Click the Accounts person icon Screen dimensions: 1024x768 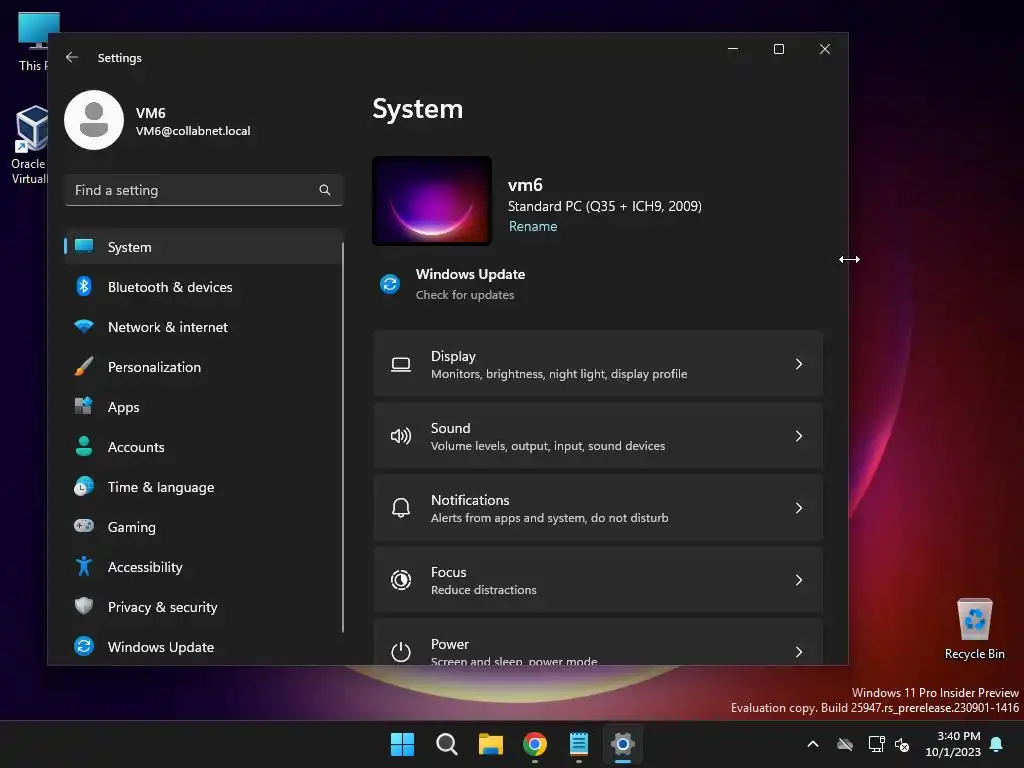coord(84,446)
